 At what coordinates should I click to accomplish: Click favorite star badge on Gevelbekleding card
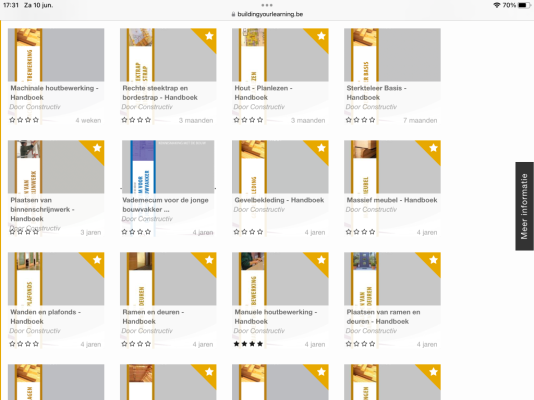(x=321, y=148)
